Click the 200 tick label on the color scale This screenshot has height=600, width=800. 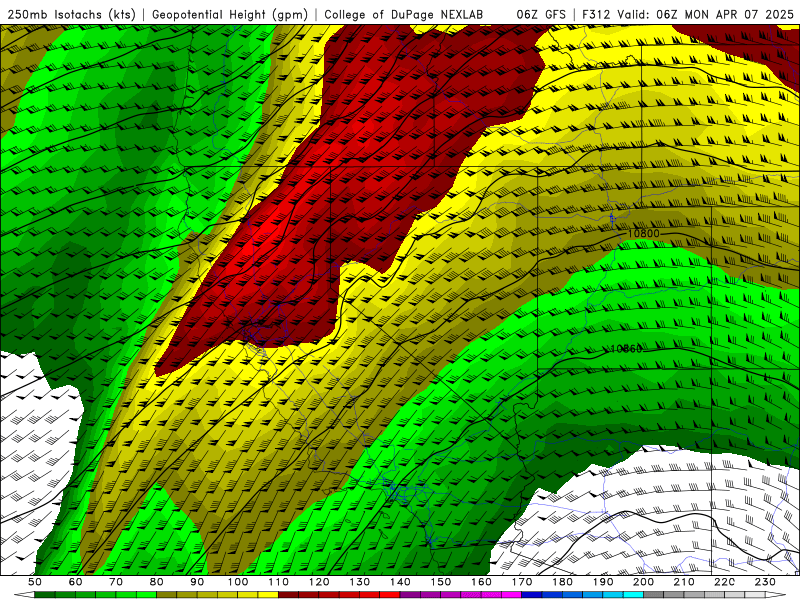tap(644, 582)
